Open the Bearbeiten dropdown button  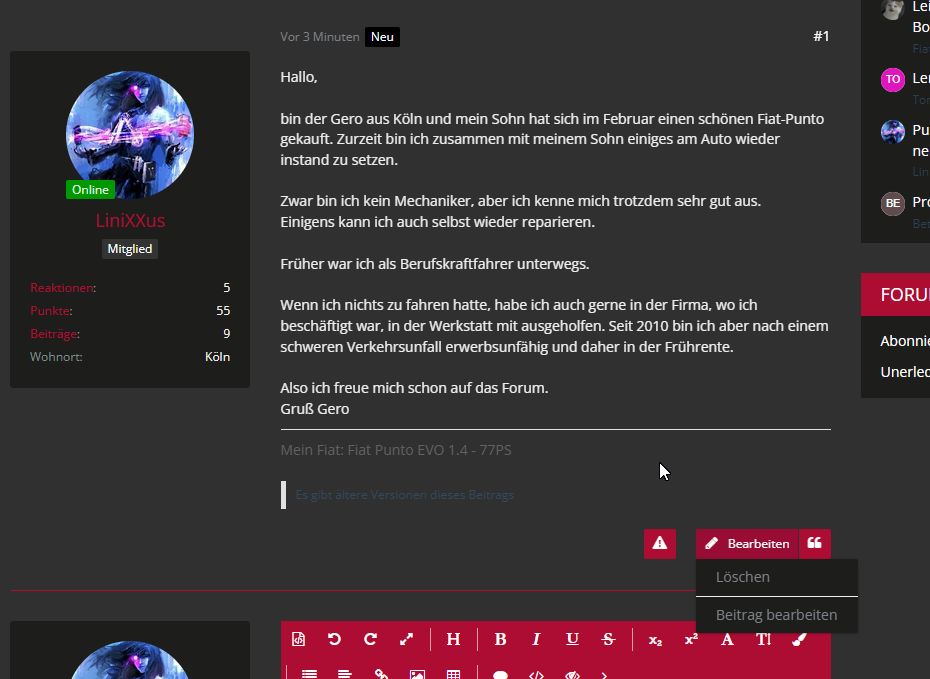click(x=747, y=544)
